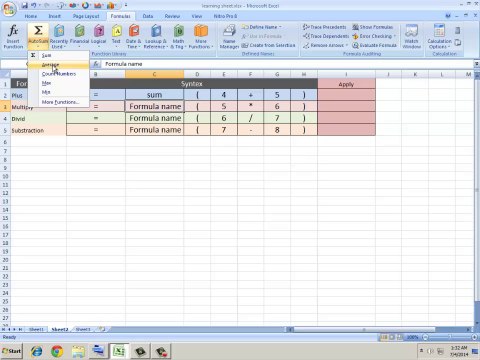Click Create from Selection
Image resolution: width=480 pixels, height=360 pixels.
coord(268,45)
